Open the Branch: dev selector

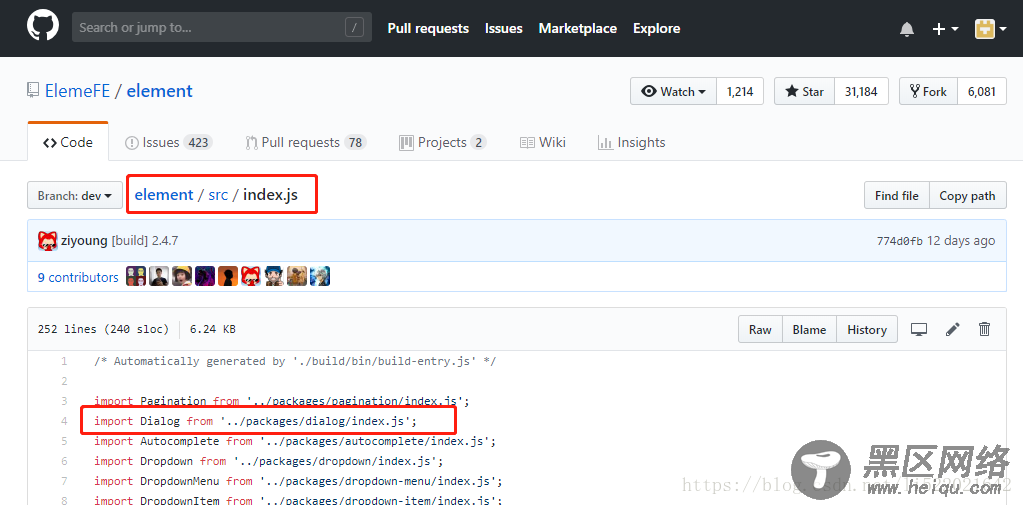[x=75, y=195]
